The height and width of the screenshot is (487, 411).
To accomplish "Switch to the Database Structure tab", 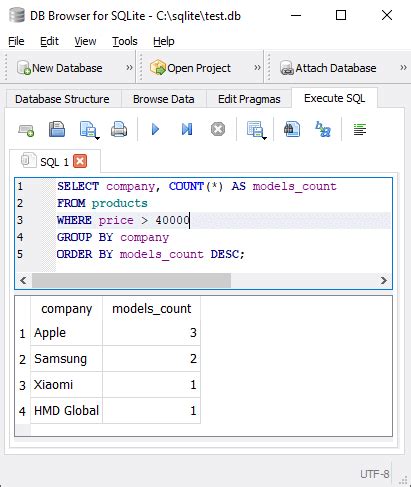I will (62, 99).
